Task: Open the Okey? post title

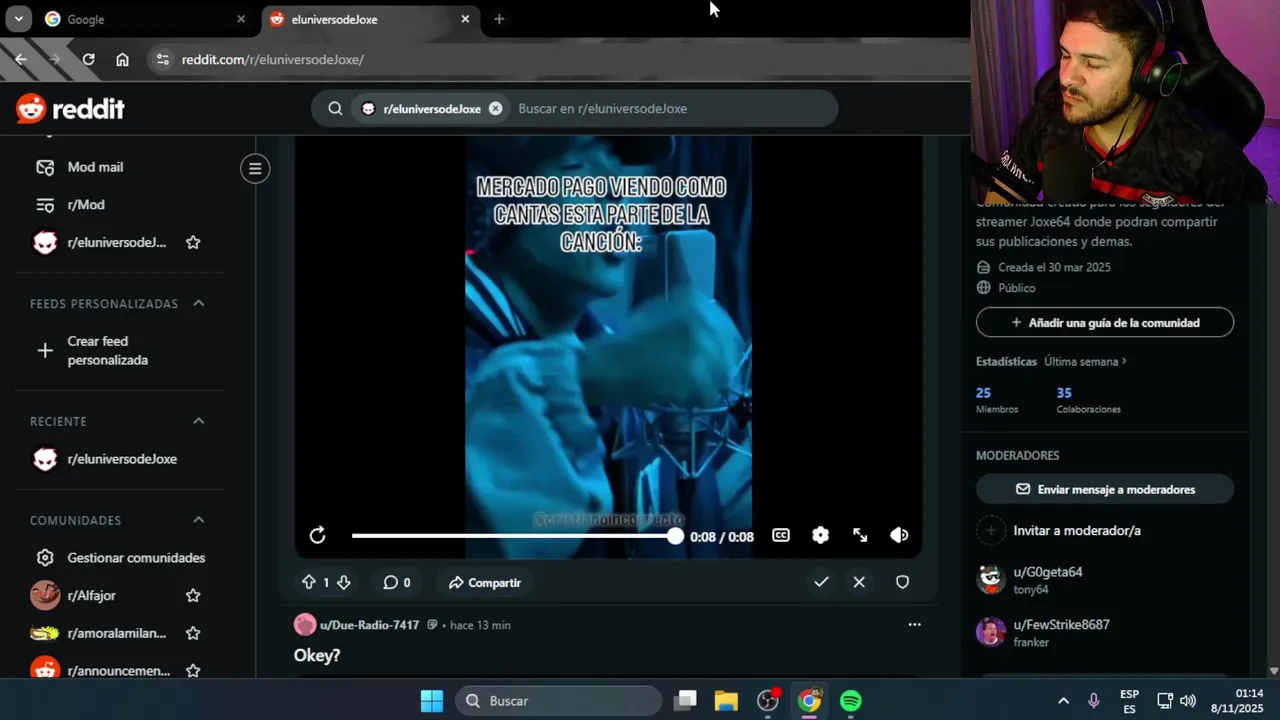Action: click(x=317, y=656)
